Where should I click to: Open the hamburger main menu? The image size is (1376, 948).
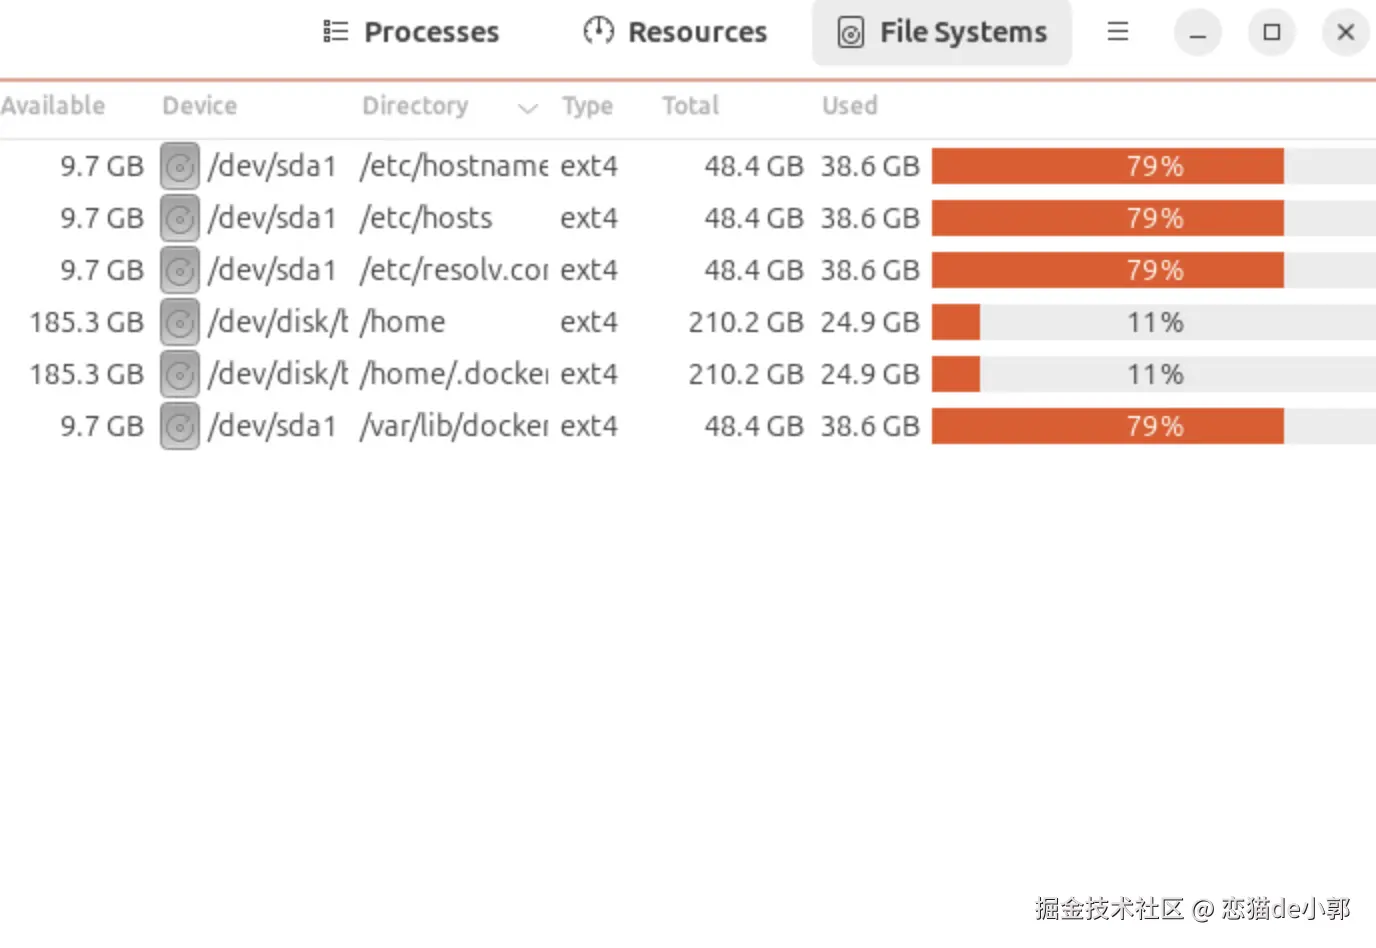(1117, 32)
